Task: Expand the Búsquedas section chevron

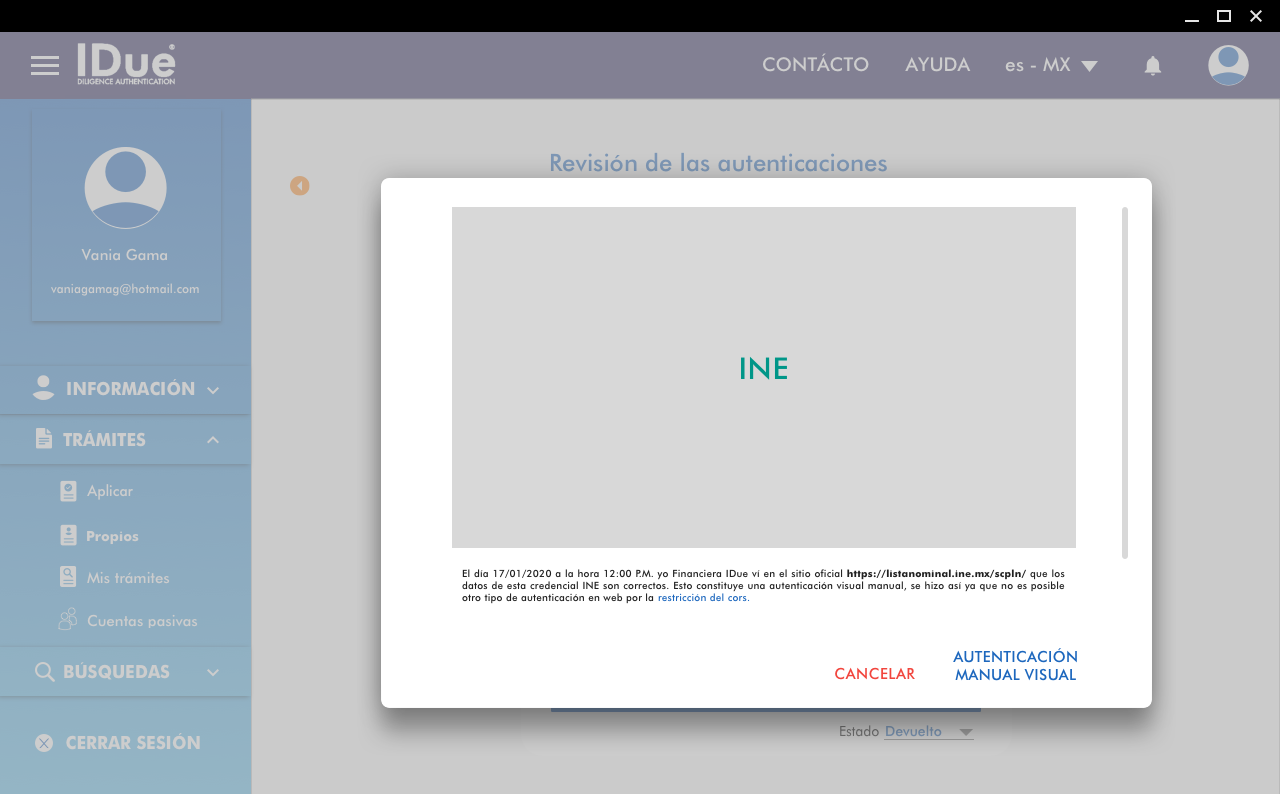Action: click(213, 672)
